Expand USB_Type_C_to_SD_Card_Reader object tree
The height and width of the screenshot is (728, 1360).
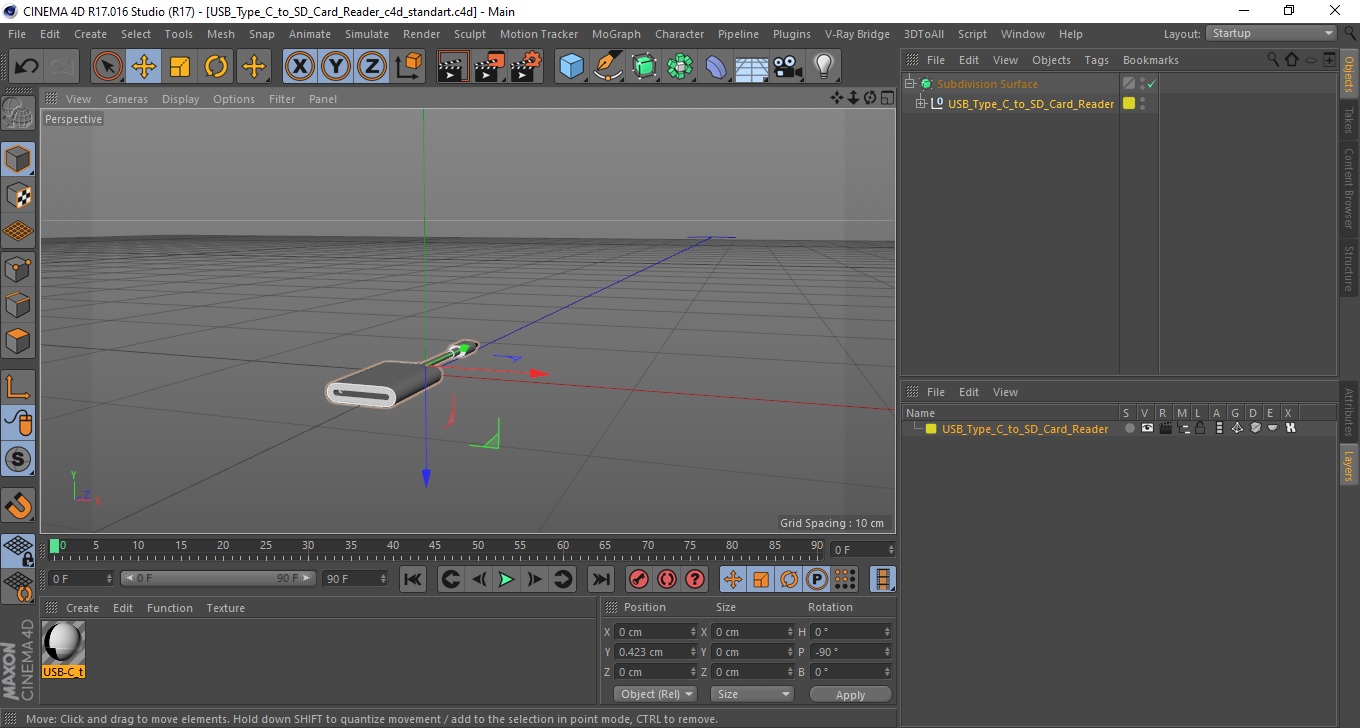[x=921, y=103]
